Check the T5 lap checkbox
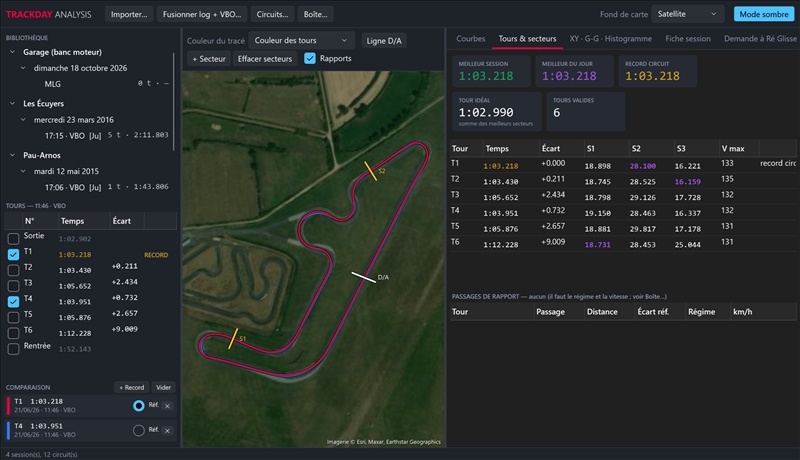Screen dimensions: 800x460 (x=13, y=317)
